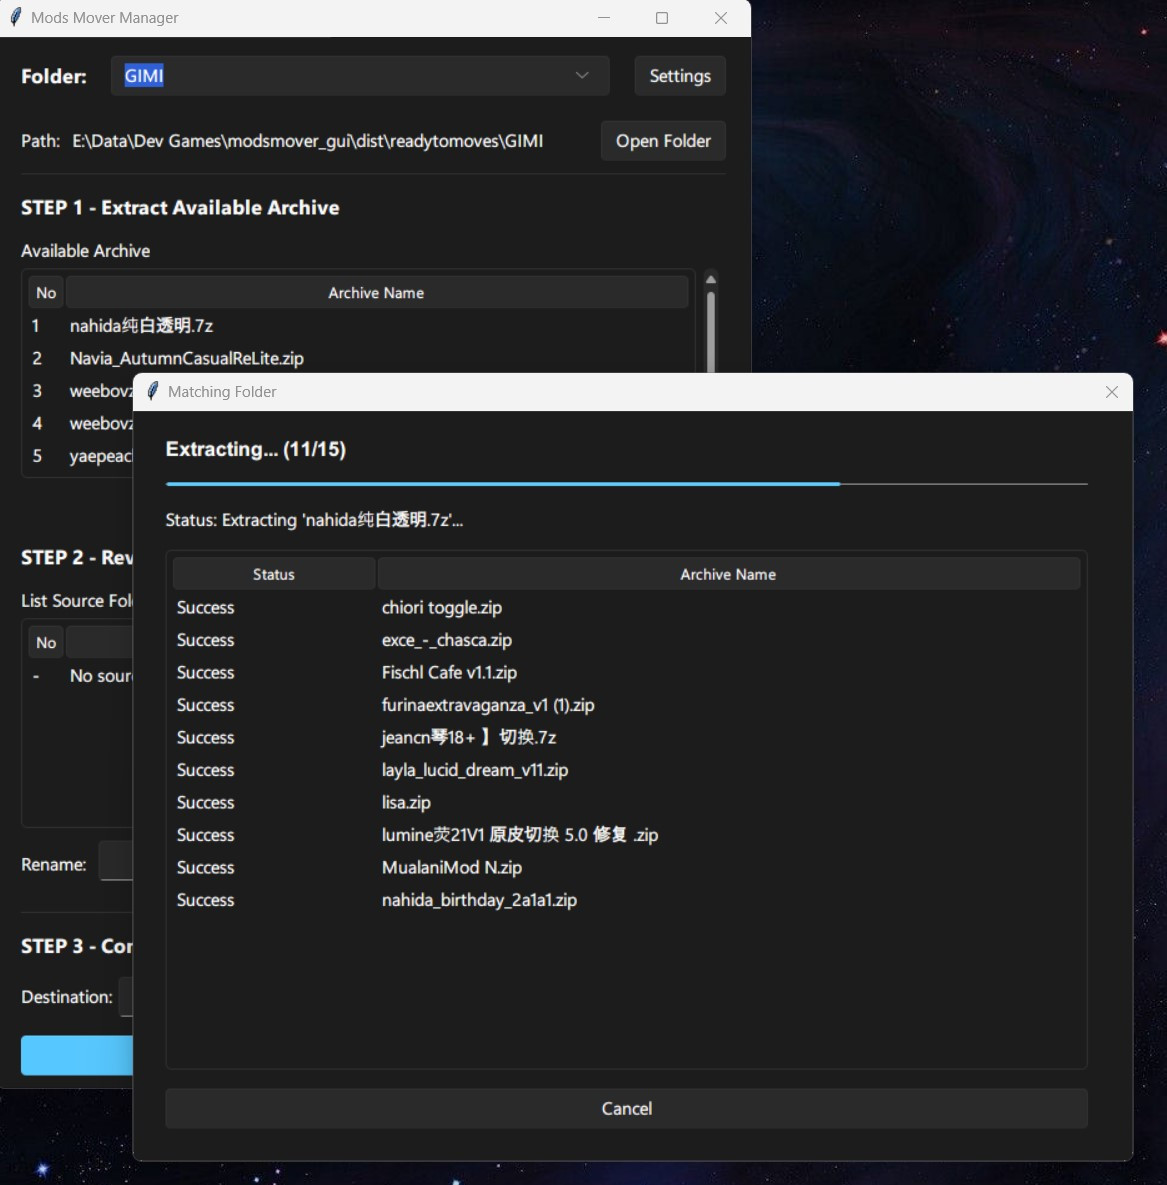Click the Destination input field
This screenshot has height=1185, width=1167.
coord(128,996)
